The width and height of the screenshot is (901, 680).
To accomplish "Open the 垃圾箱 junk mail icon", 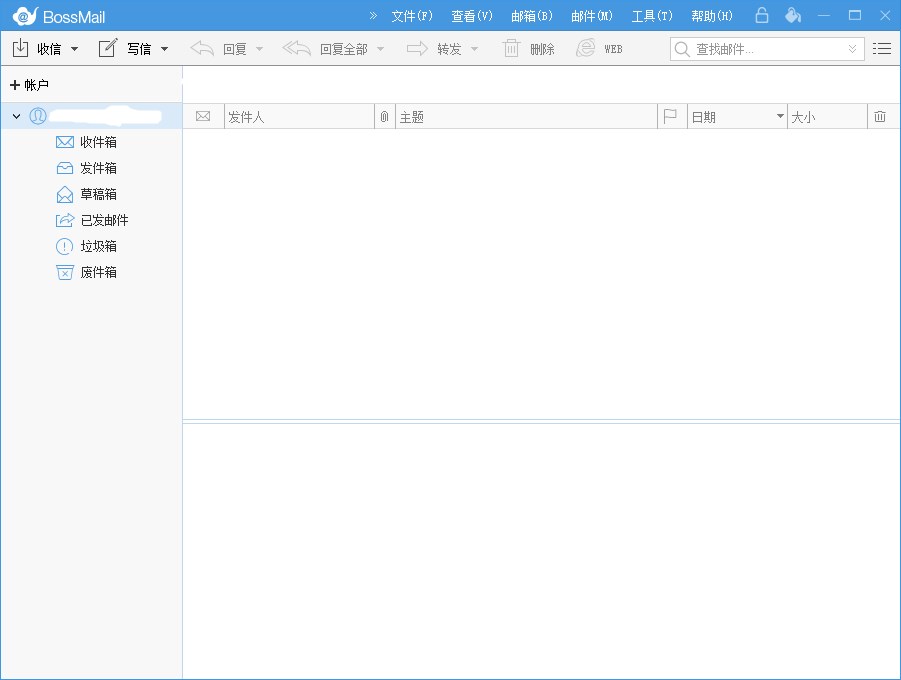I will pos(64,246).
